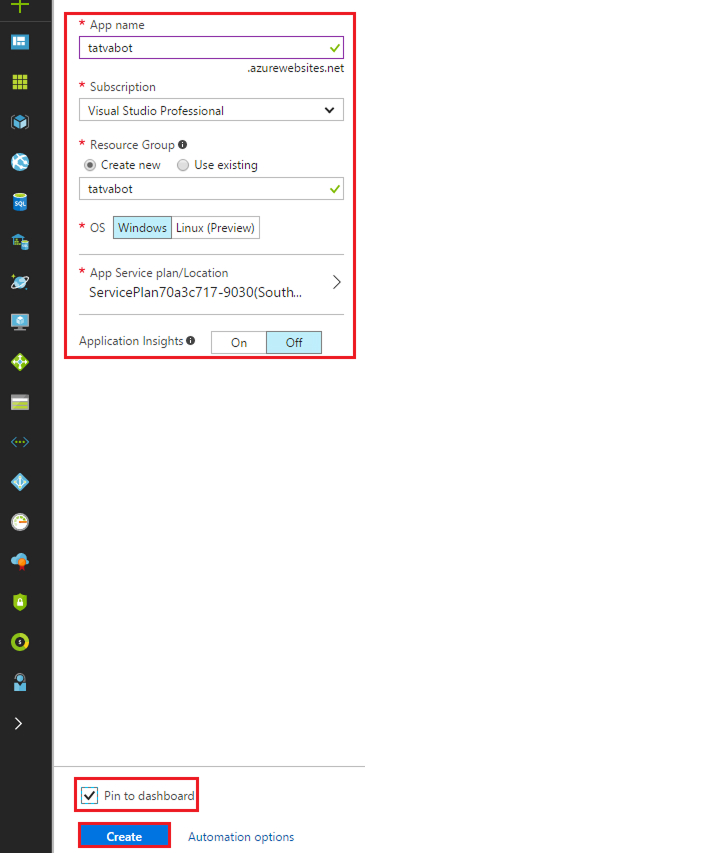Open App Services globe icon
The image size is (716, 853).
click(x=20, y=162)
